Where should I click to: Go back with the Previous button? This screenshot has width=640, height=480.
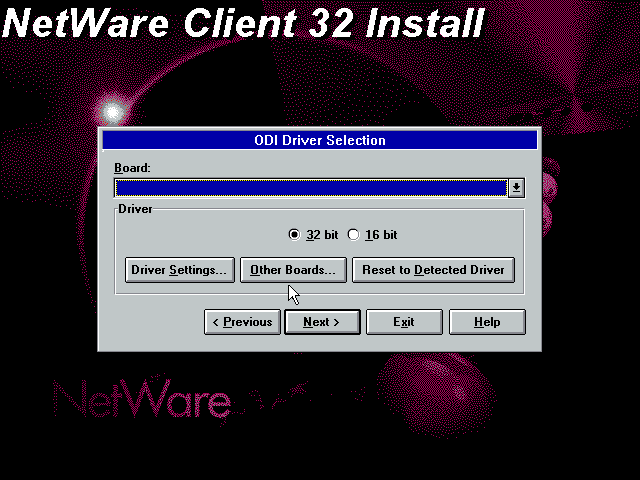(242, 322)
